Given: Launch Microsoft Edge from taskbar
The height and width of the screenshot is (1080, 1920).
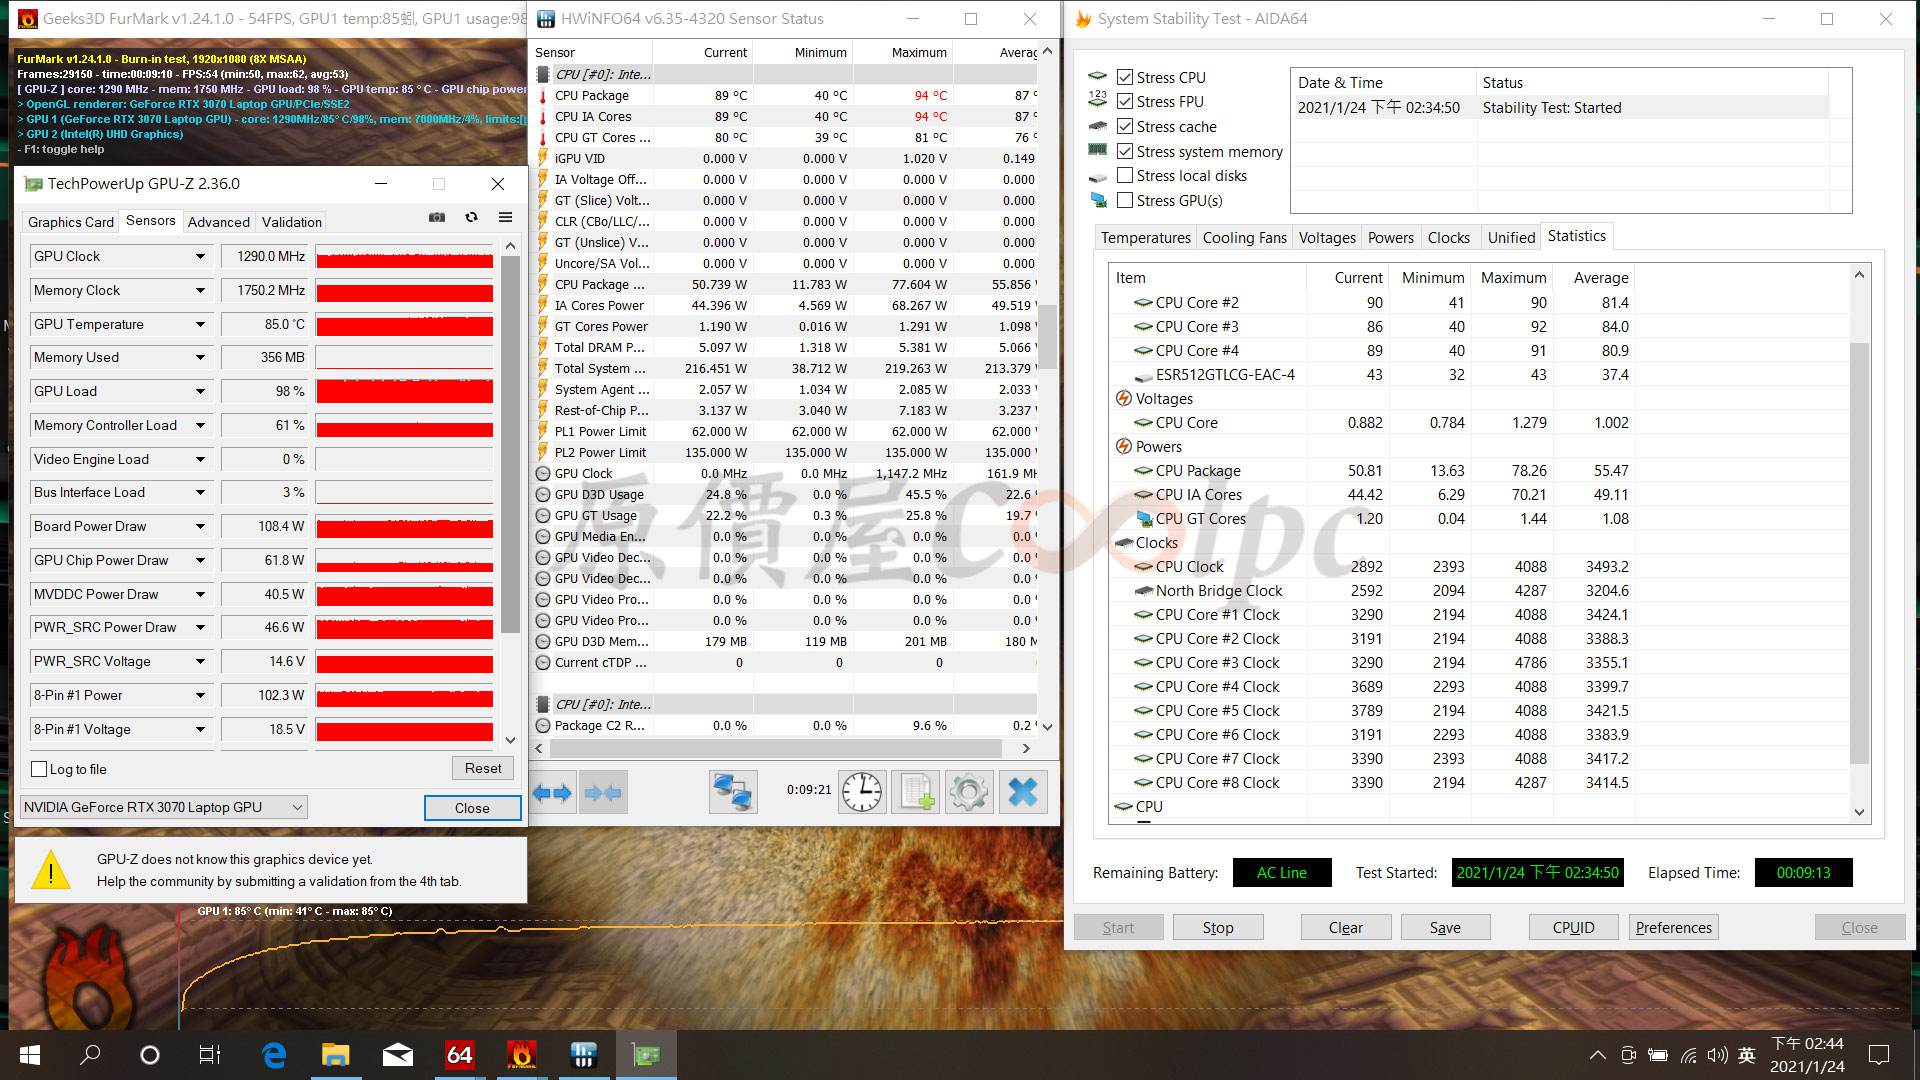Looking at the screenshot, I should pyautogui.click(x=273, y=1055).
